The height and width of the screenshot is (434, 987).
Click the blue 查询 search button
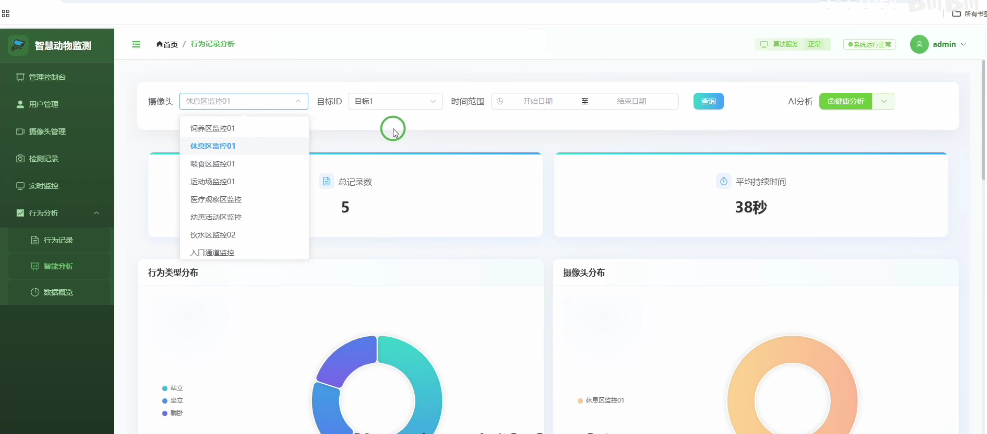click(709, 101)
